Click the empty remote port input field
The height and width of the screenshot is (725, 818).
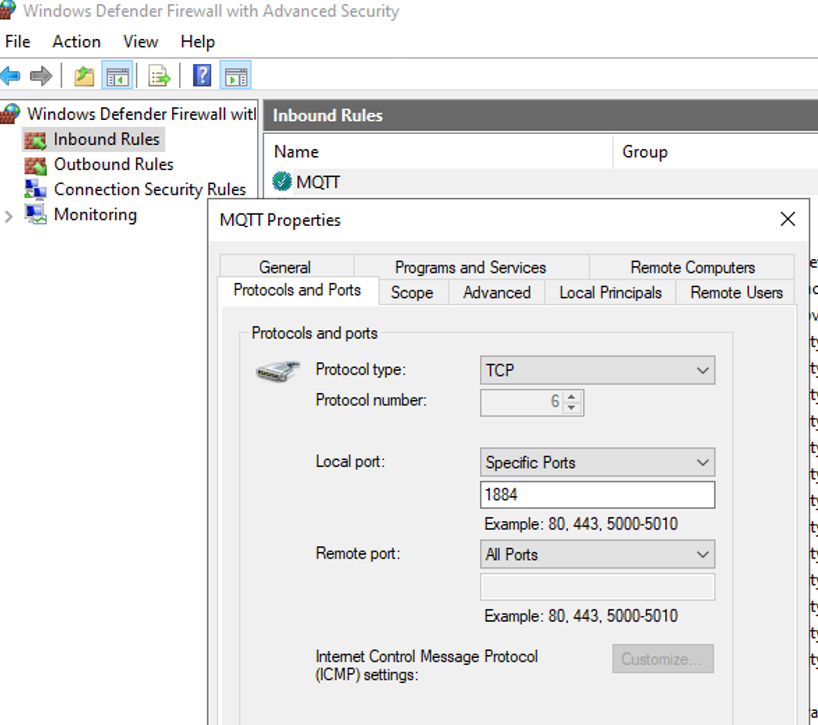597,587
